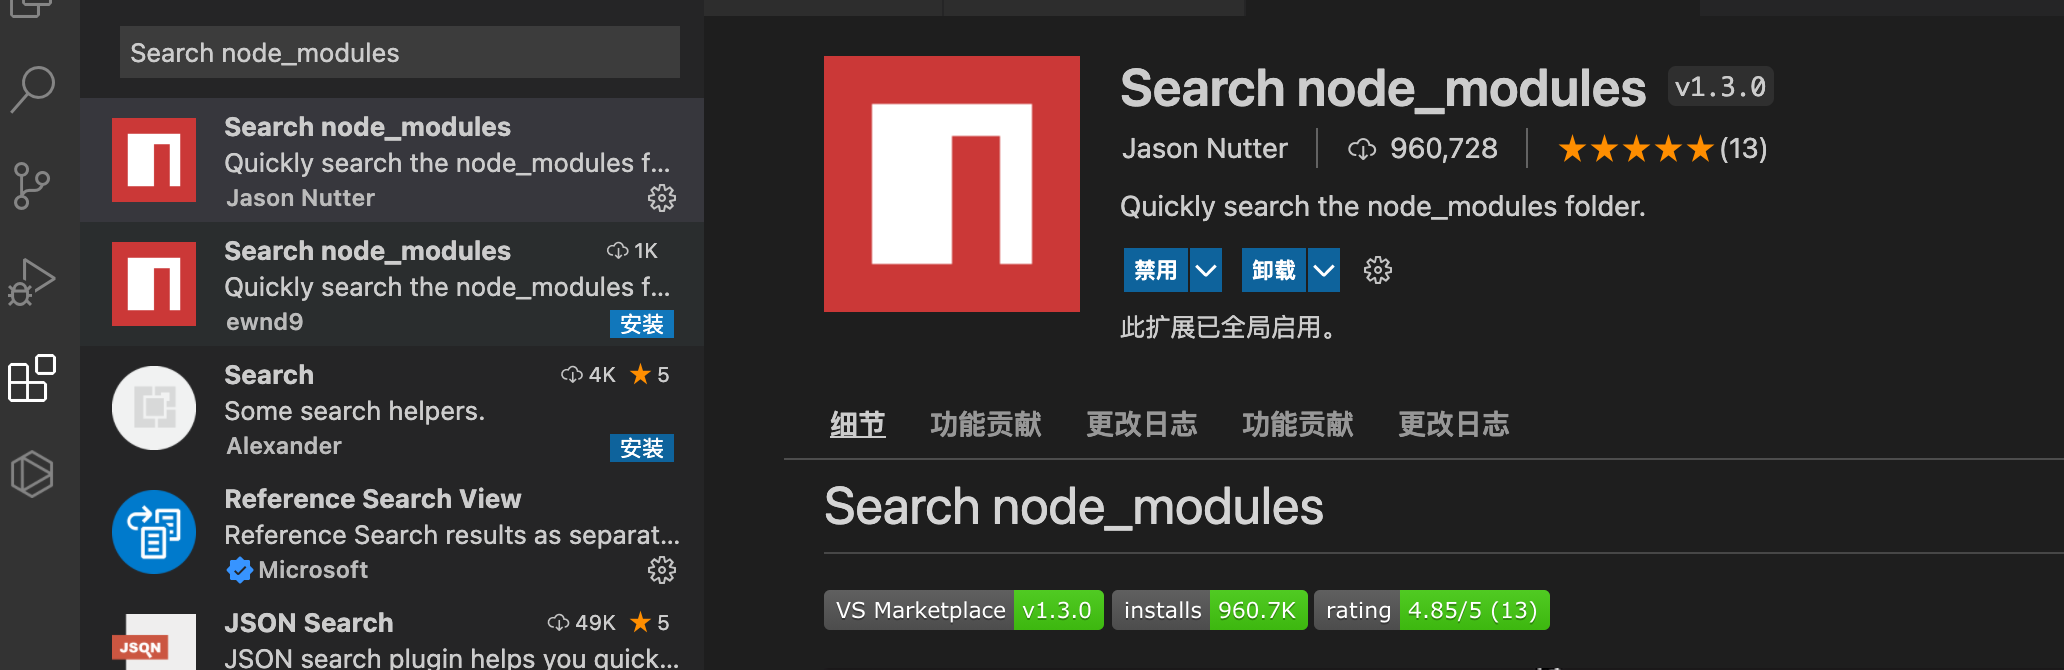Image resolution: width=2064 pixels, height=670 pixels.
Task: Click the 'Search node_modules' README heading
Action: pyautogui.click(x=1074, y=506)
